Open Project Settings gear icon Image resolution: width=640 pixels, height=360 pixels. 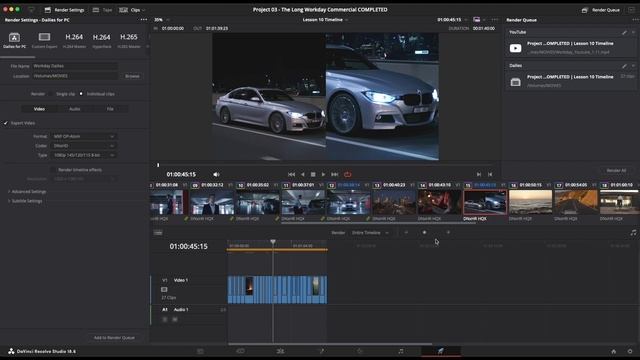tap(630, 351)
